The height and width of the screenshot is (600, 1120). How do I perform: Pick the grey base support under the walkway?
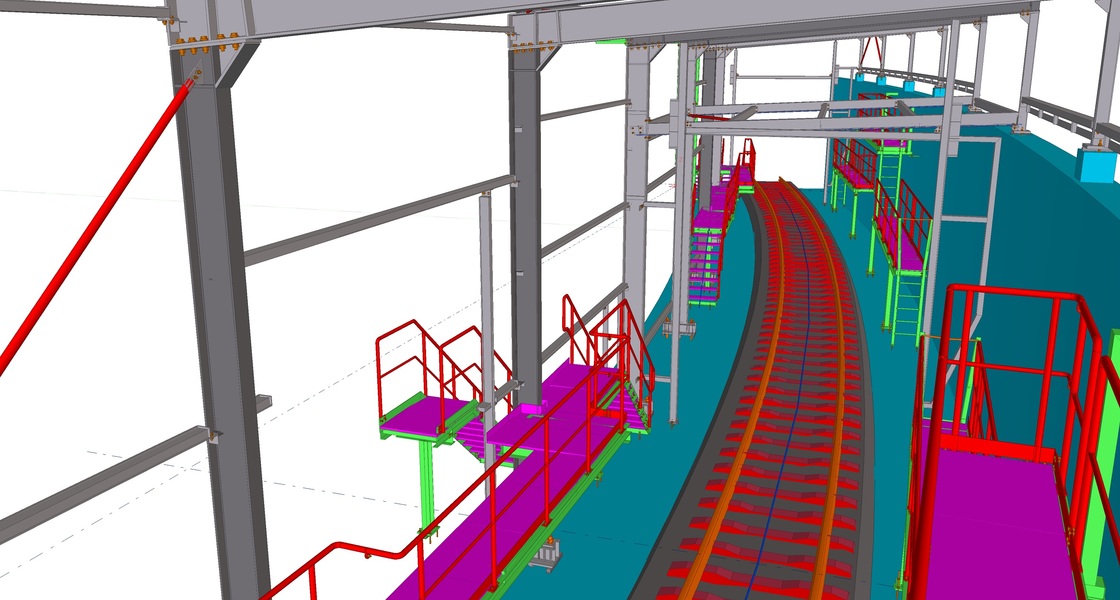click(546, 556)
